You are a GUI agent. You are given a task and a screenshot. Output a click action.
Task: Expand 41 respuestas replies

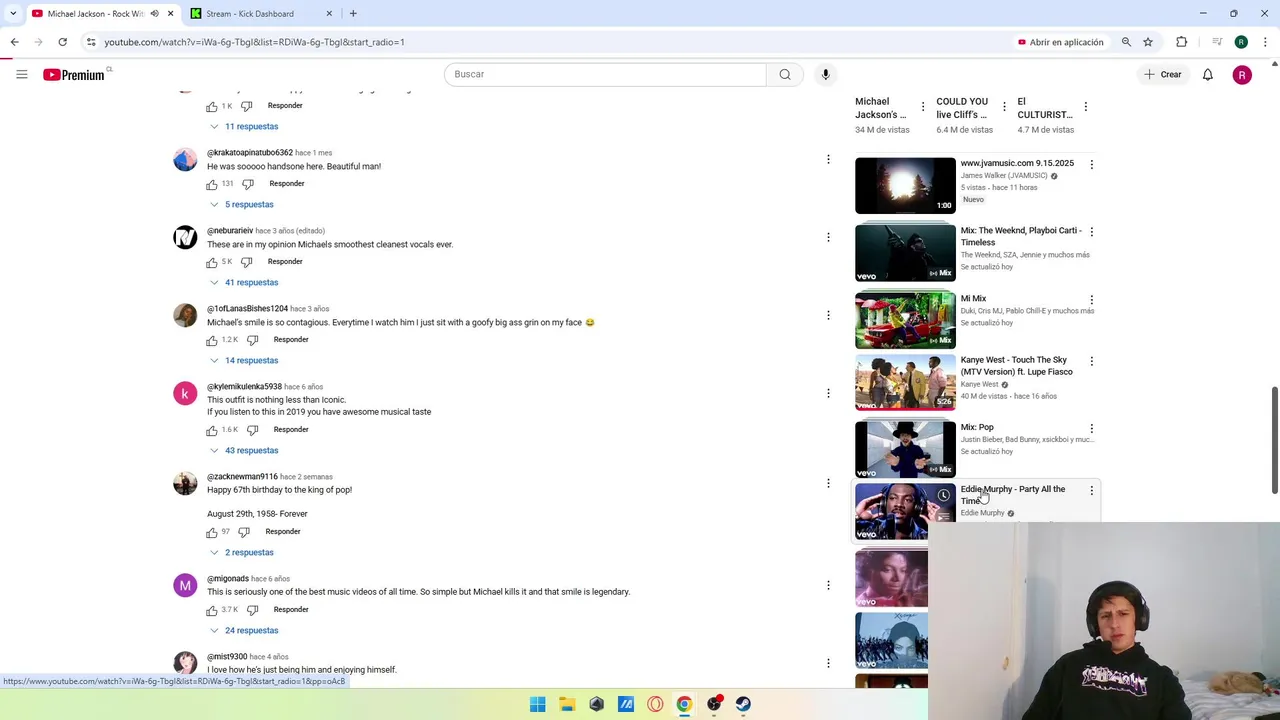[243, 283]
